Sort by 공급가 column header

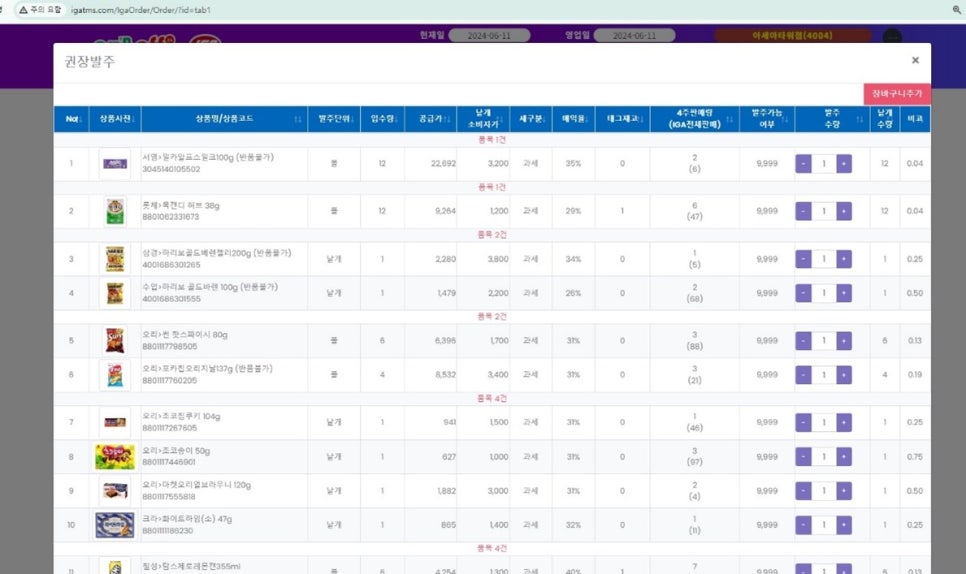(431, 119)
